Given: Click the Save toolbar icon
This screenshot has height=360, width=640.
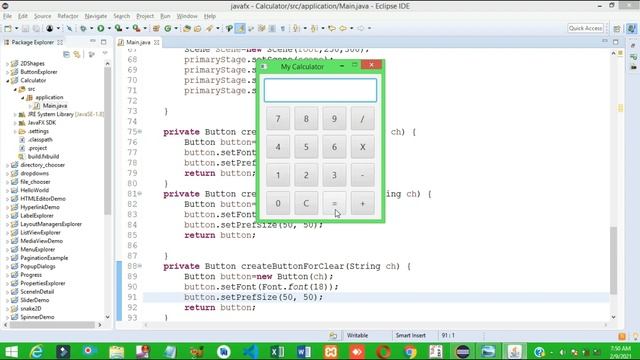Looking at the screenshot, I should click(25, 28).
